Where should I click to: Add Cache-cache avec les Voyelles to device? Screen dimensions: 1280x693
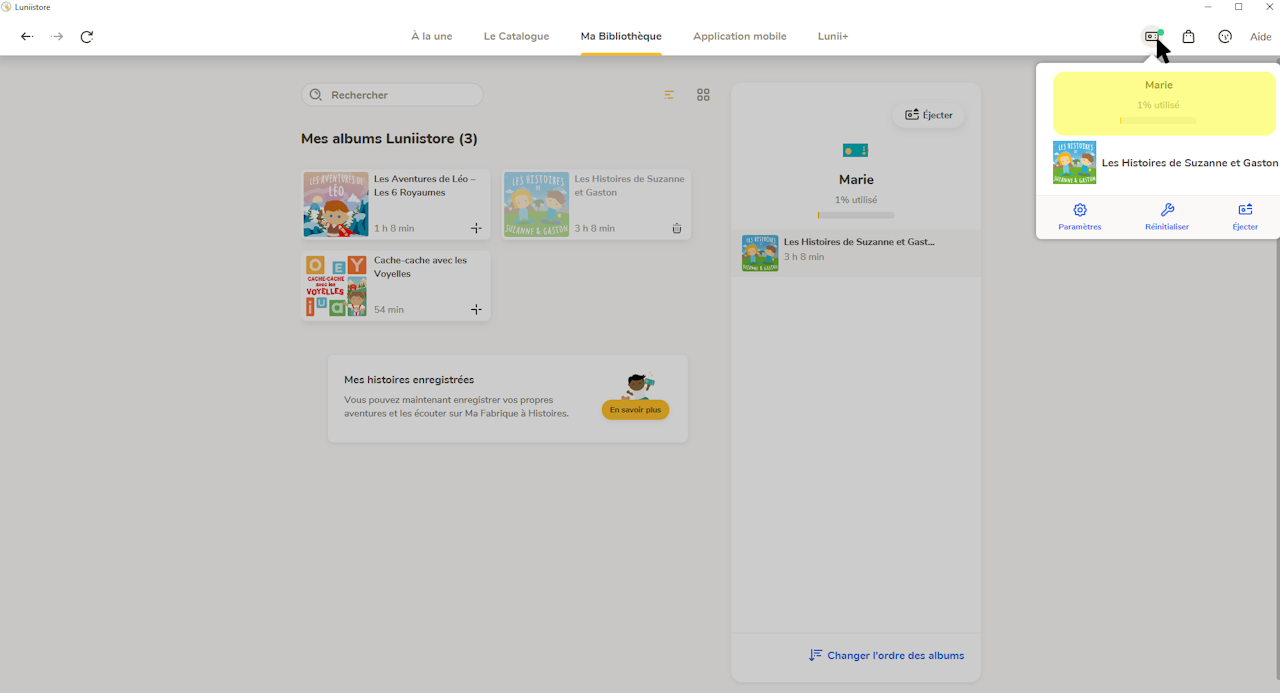[476, 310]
